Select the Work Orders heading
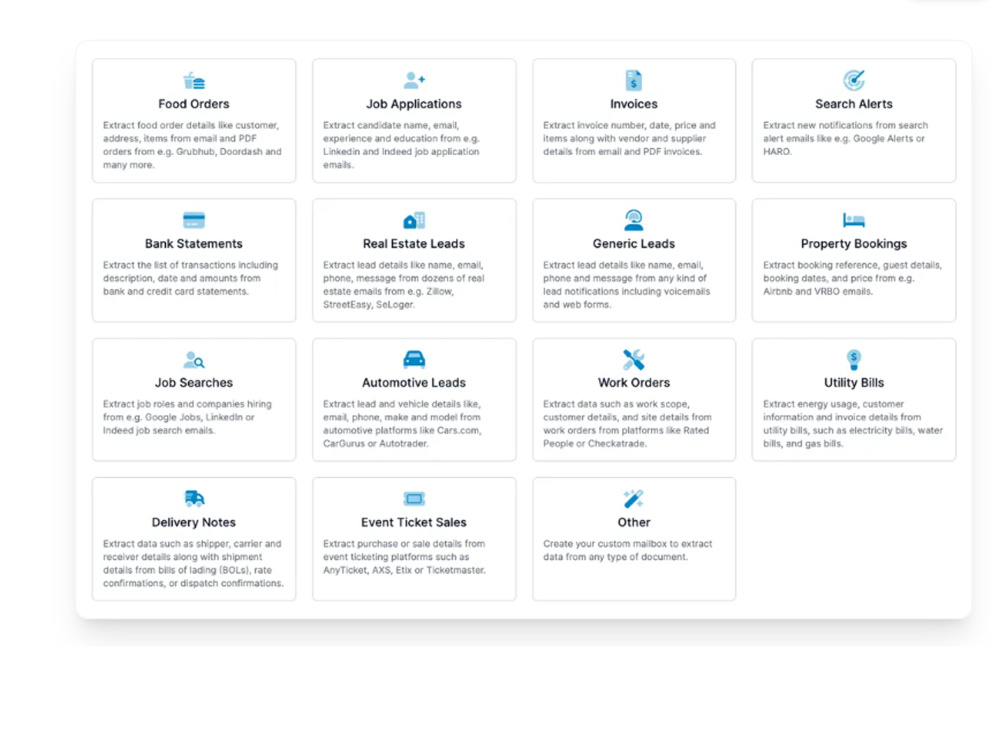1000x750 pixels. tap(633, 383)
